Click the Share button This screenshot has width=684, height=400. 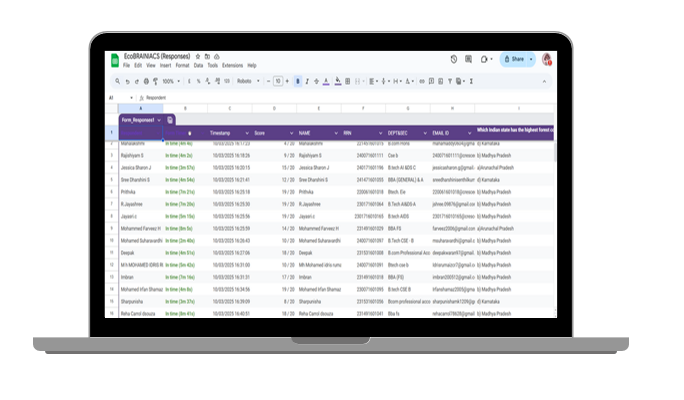coord(516,60)
